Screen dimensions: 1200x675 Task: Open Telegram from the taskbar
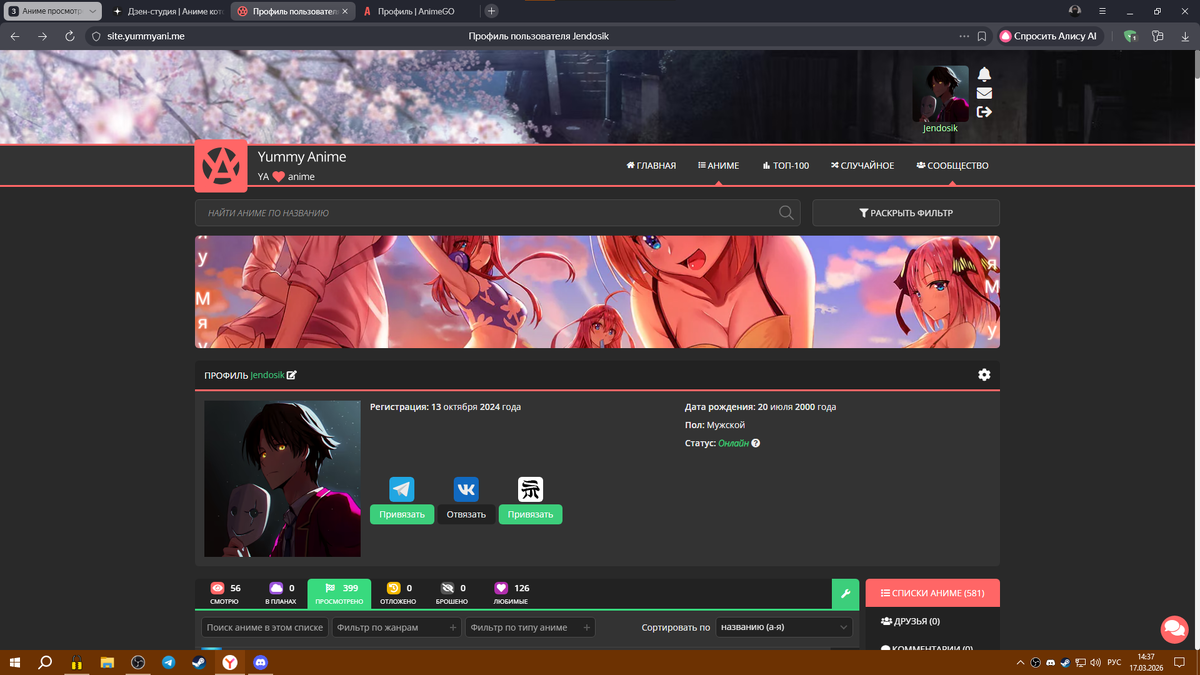(168, 662)
